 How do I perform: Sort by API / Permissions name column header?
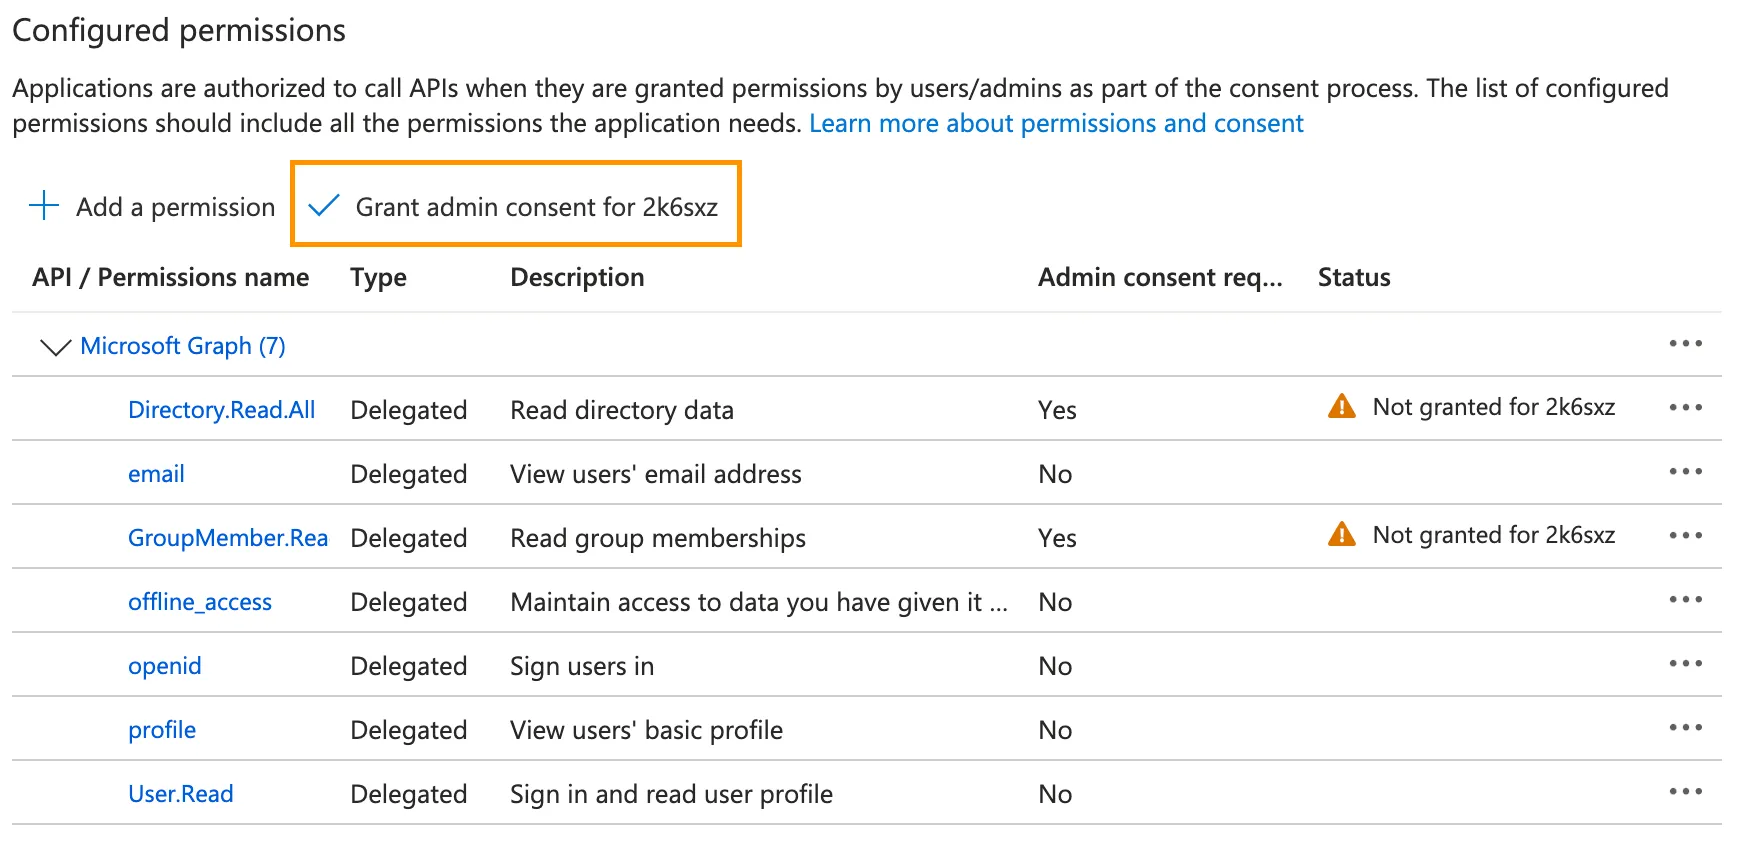point(170,277)
